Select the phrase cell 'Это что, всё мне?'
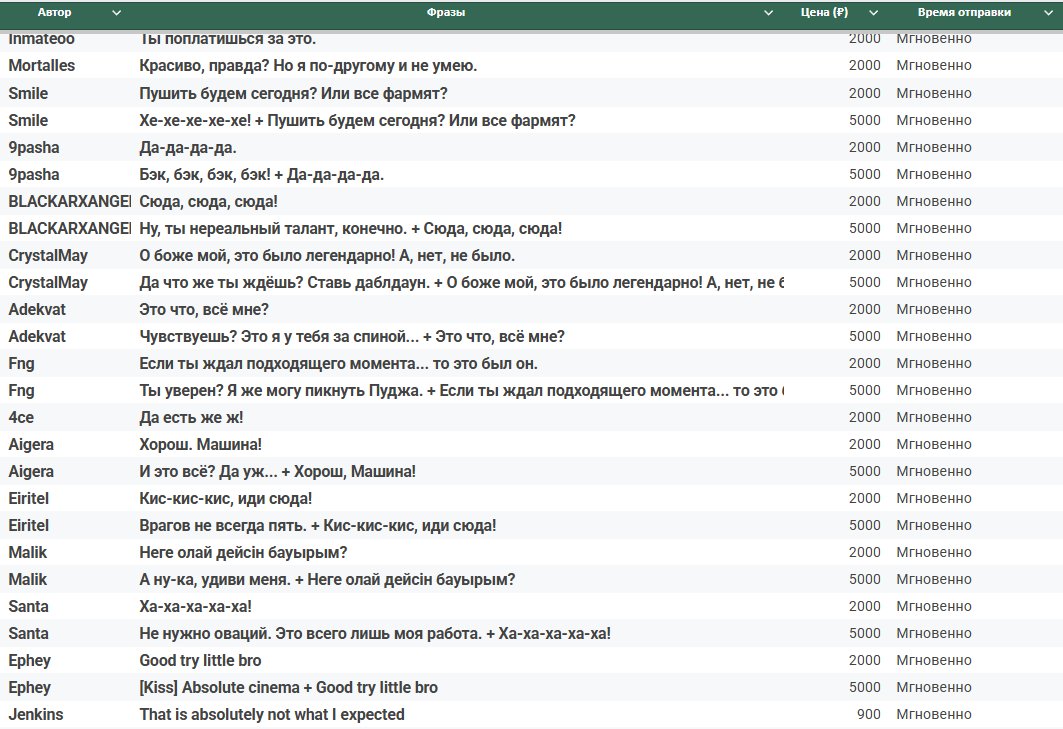The height and width of the screenshot is (729, 1063). coord(204,309)
